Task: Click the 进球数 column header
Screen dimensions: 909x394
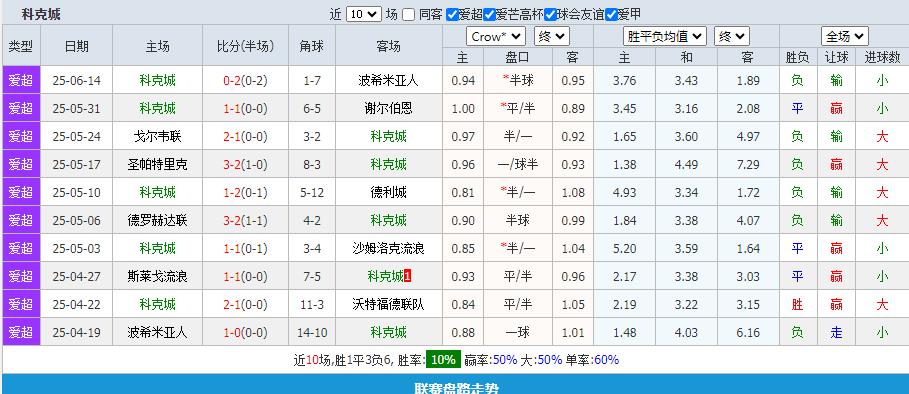Action: coord(882,57)
